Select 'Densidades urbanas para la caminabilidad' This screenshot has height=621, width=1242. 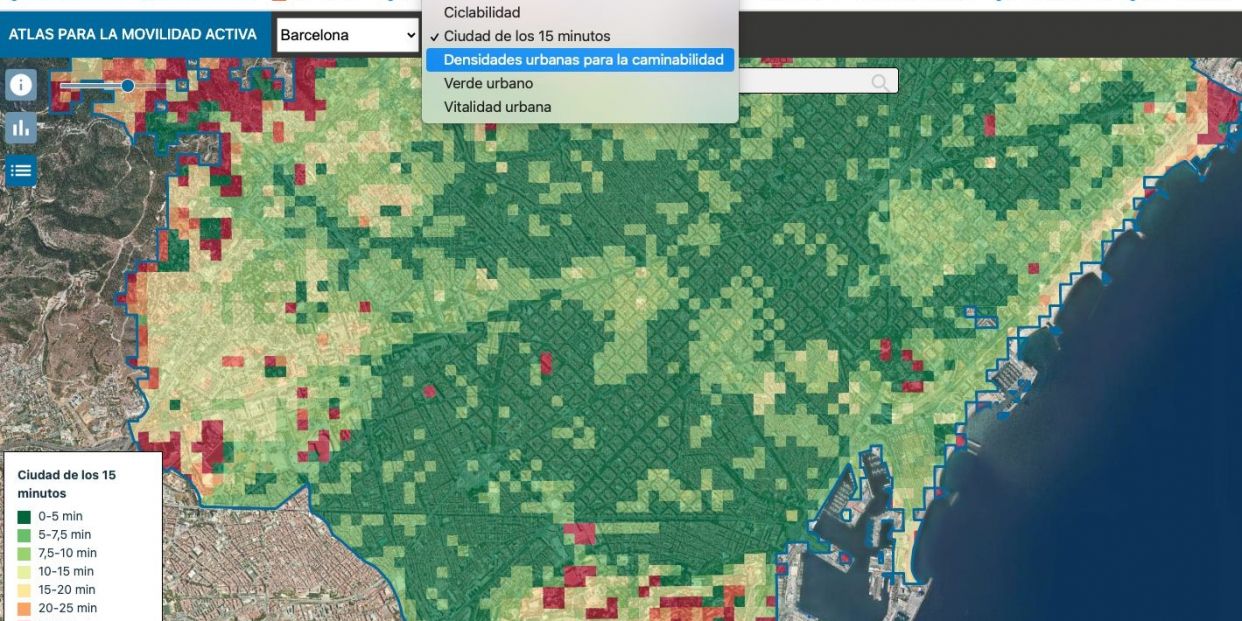(582, 58)
